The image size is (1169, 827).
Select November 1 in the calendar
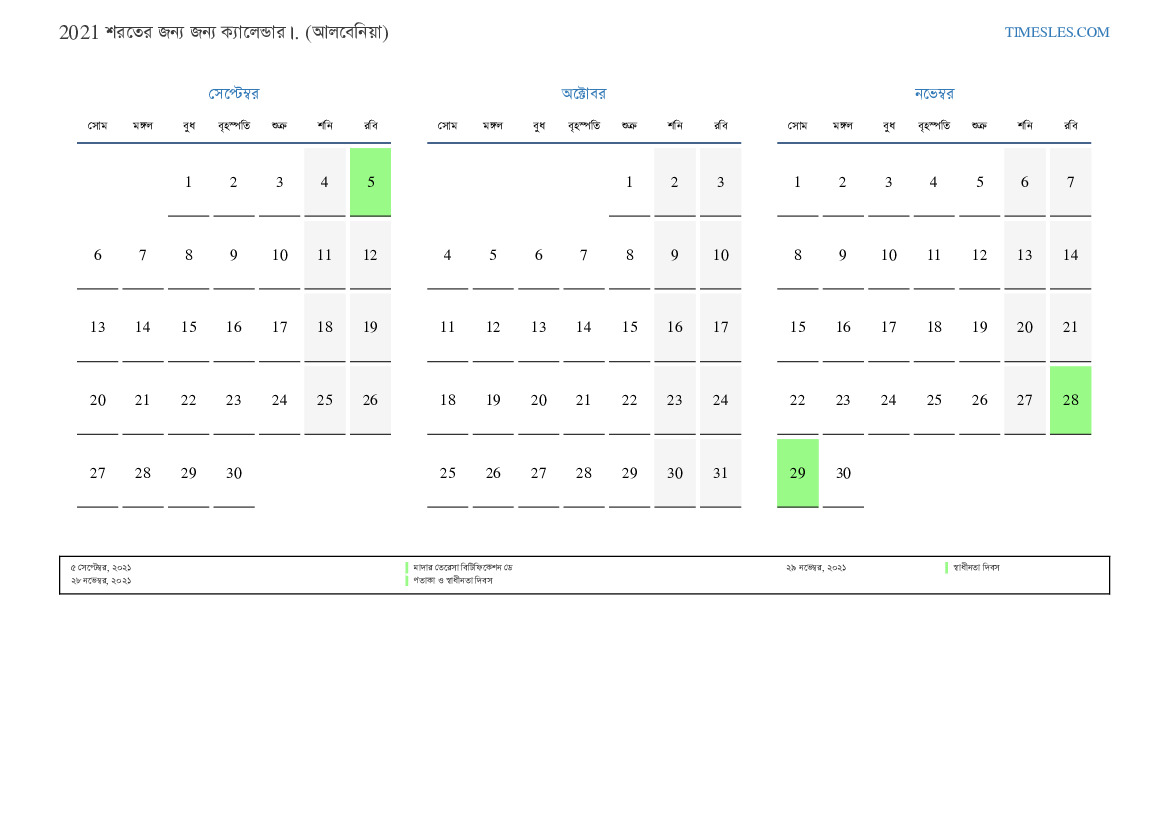point(798,182)
